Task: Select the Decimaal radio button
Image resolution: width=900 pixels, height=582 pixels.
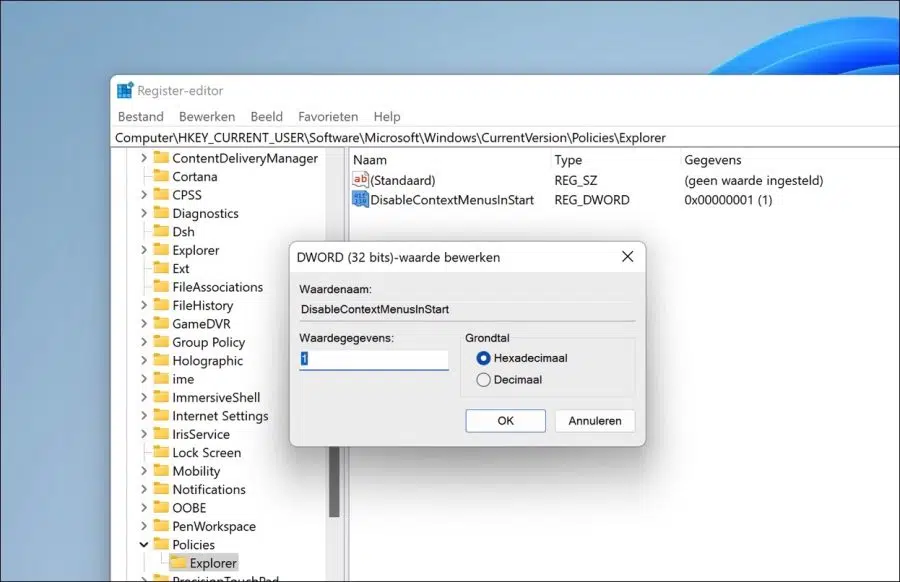Action: point(483,379)
